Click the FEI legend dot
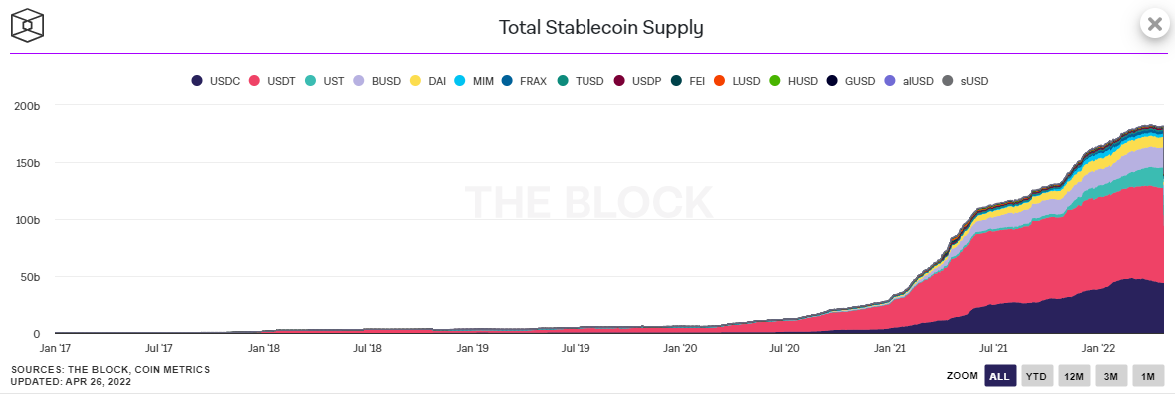The image size is (1175, 397). 675,81
